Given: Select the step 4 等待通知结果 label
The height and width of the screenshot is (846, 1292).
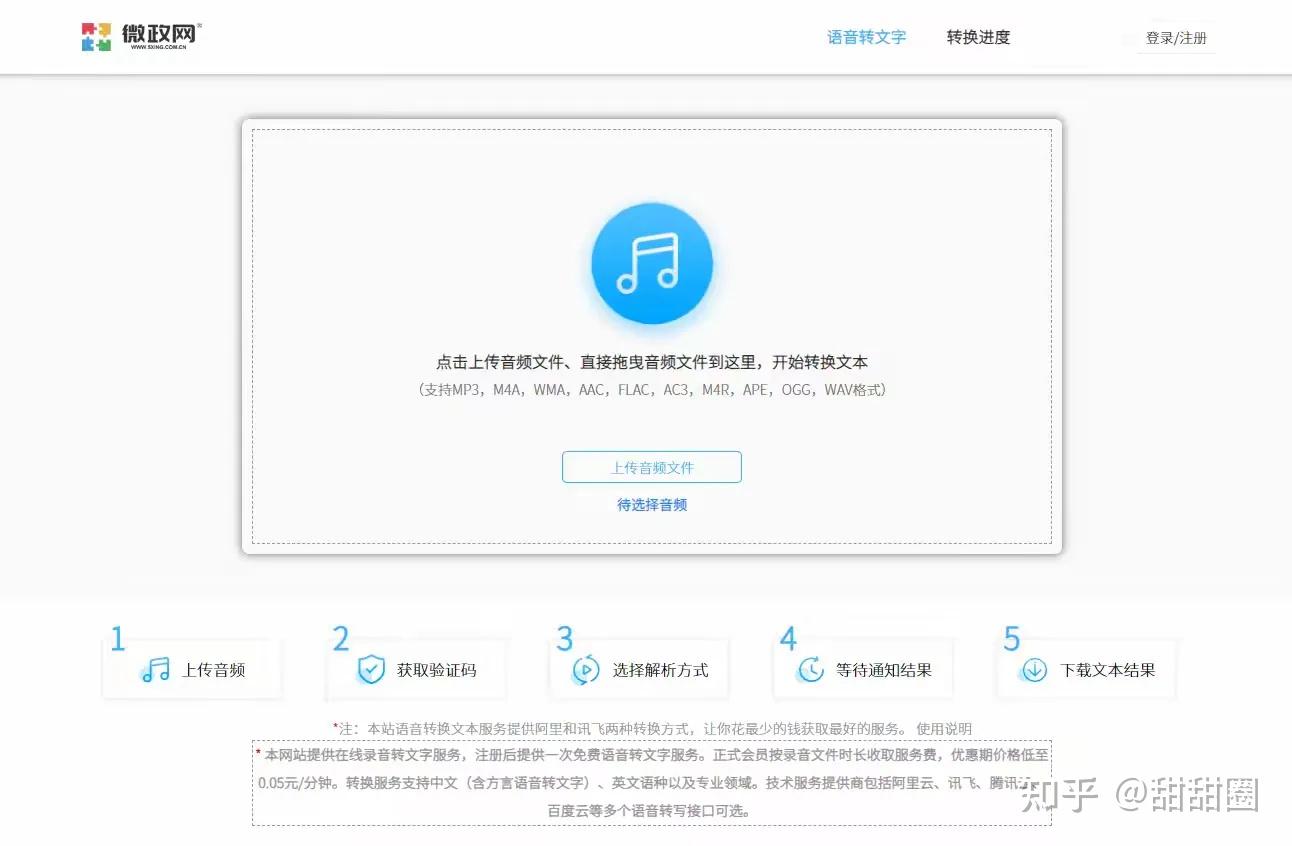Looking at the screenshot, I should pos(884,670).
